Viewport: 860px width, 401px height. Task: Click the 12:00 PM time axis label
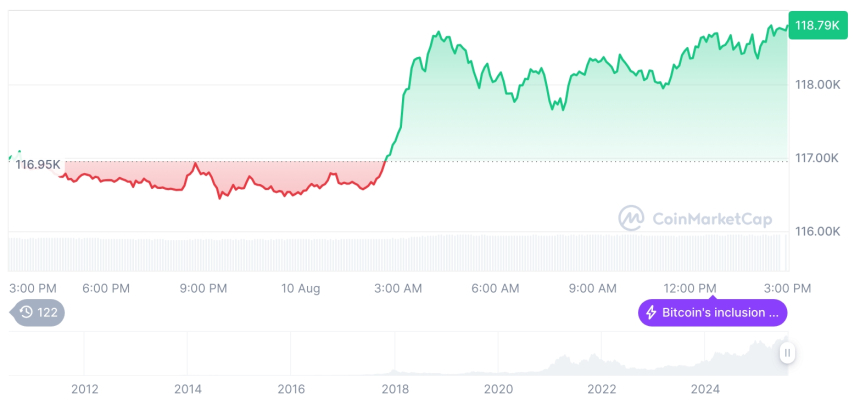[691, 288]
